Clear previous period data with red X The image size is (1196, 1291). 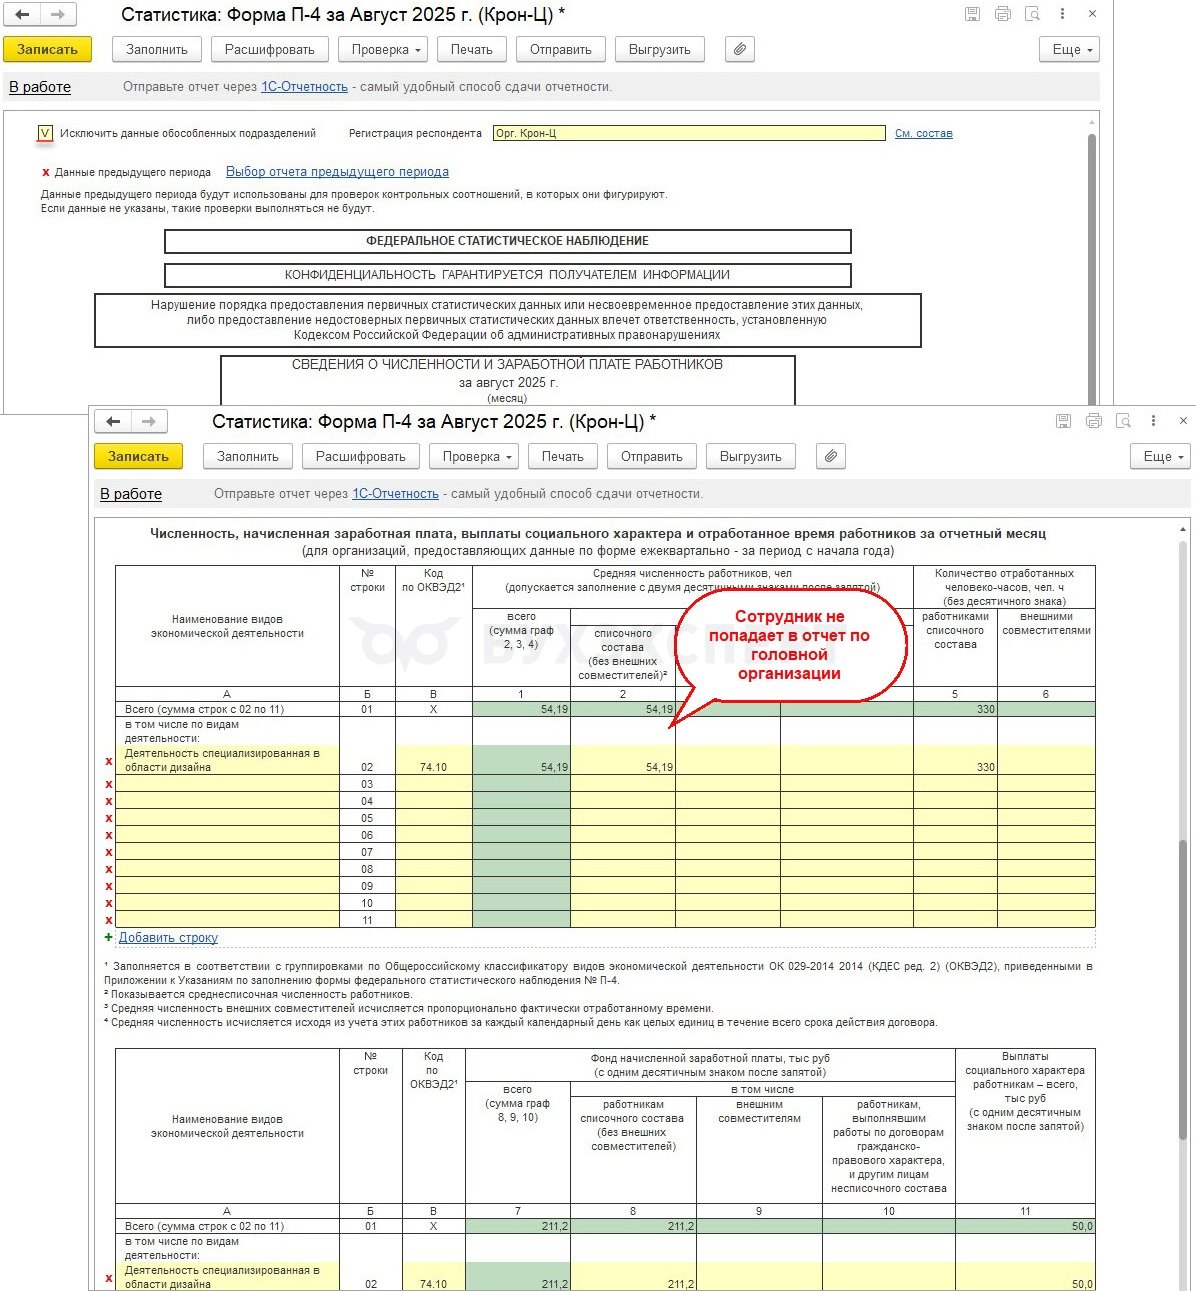pyautogui.click(x=45, y=172)
